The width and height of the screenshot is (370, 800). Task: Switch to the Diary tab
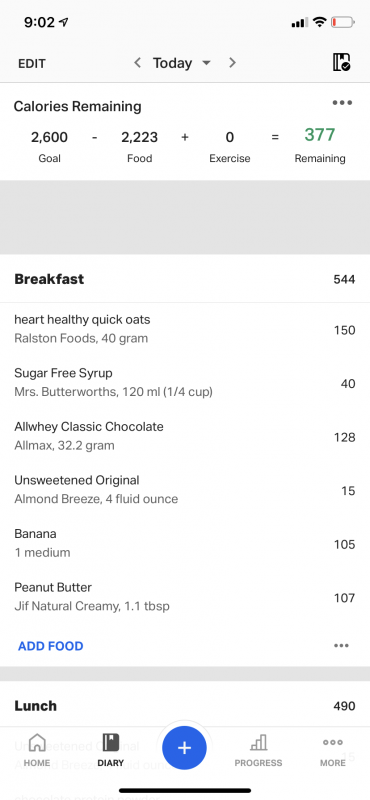110,751
